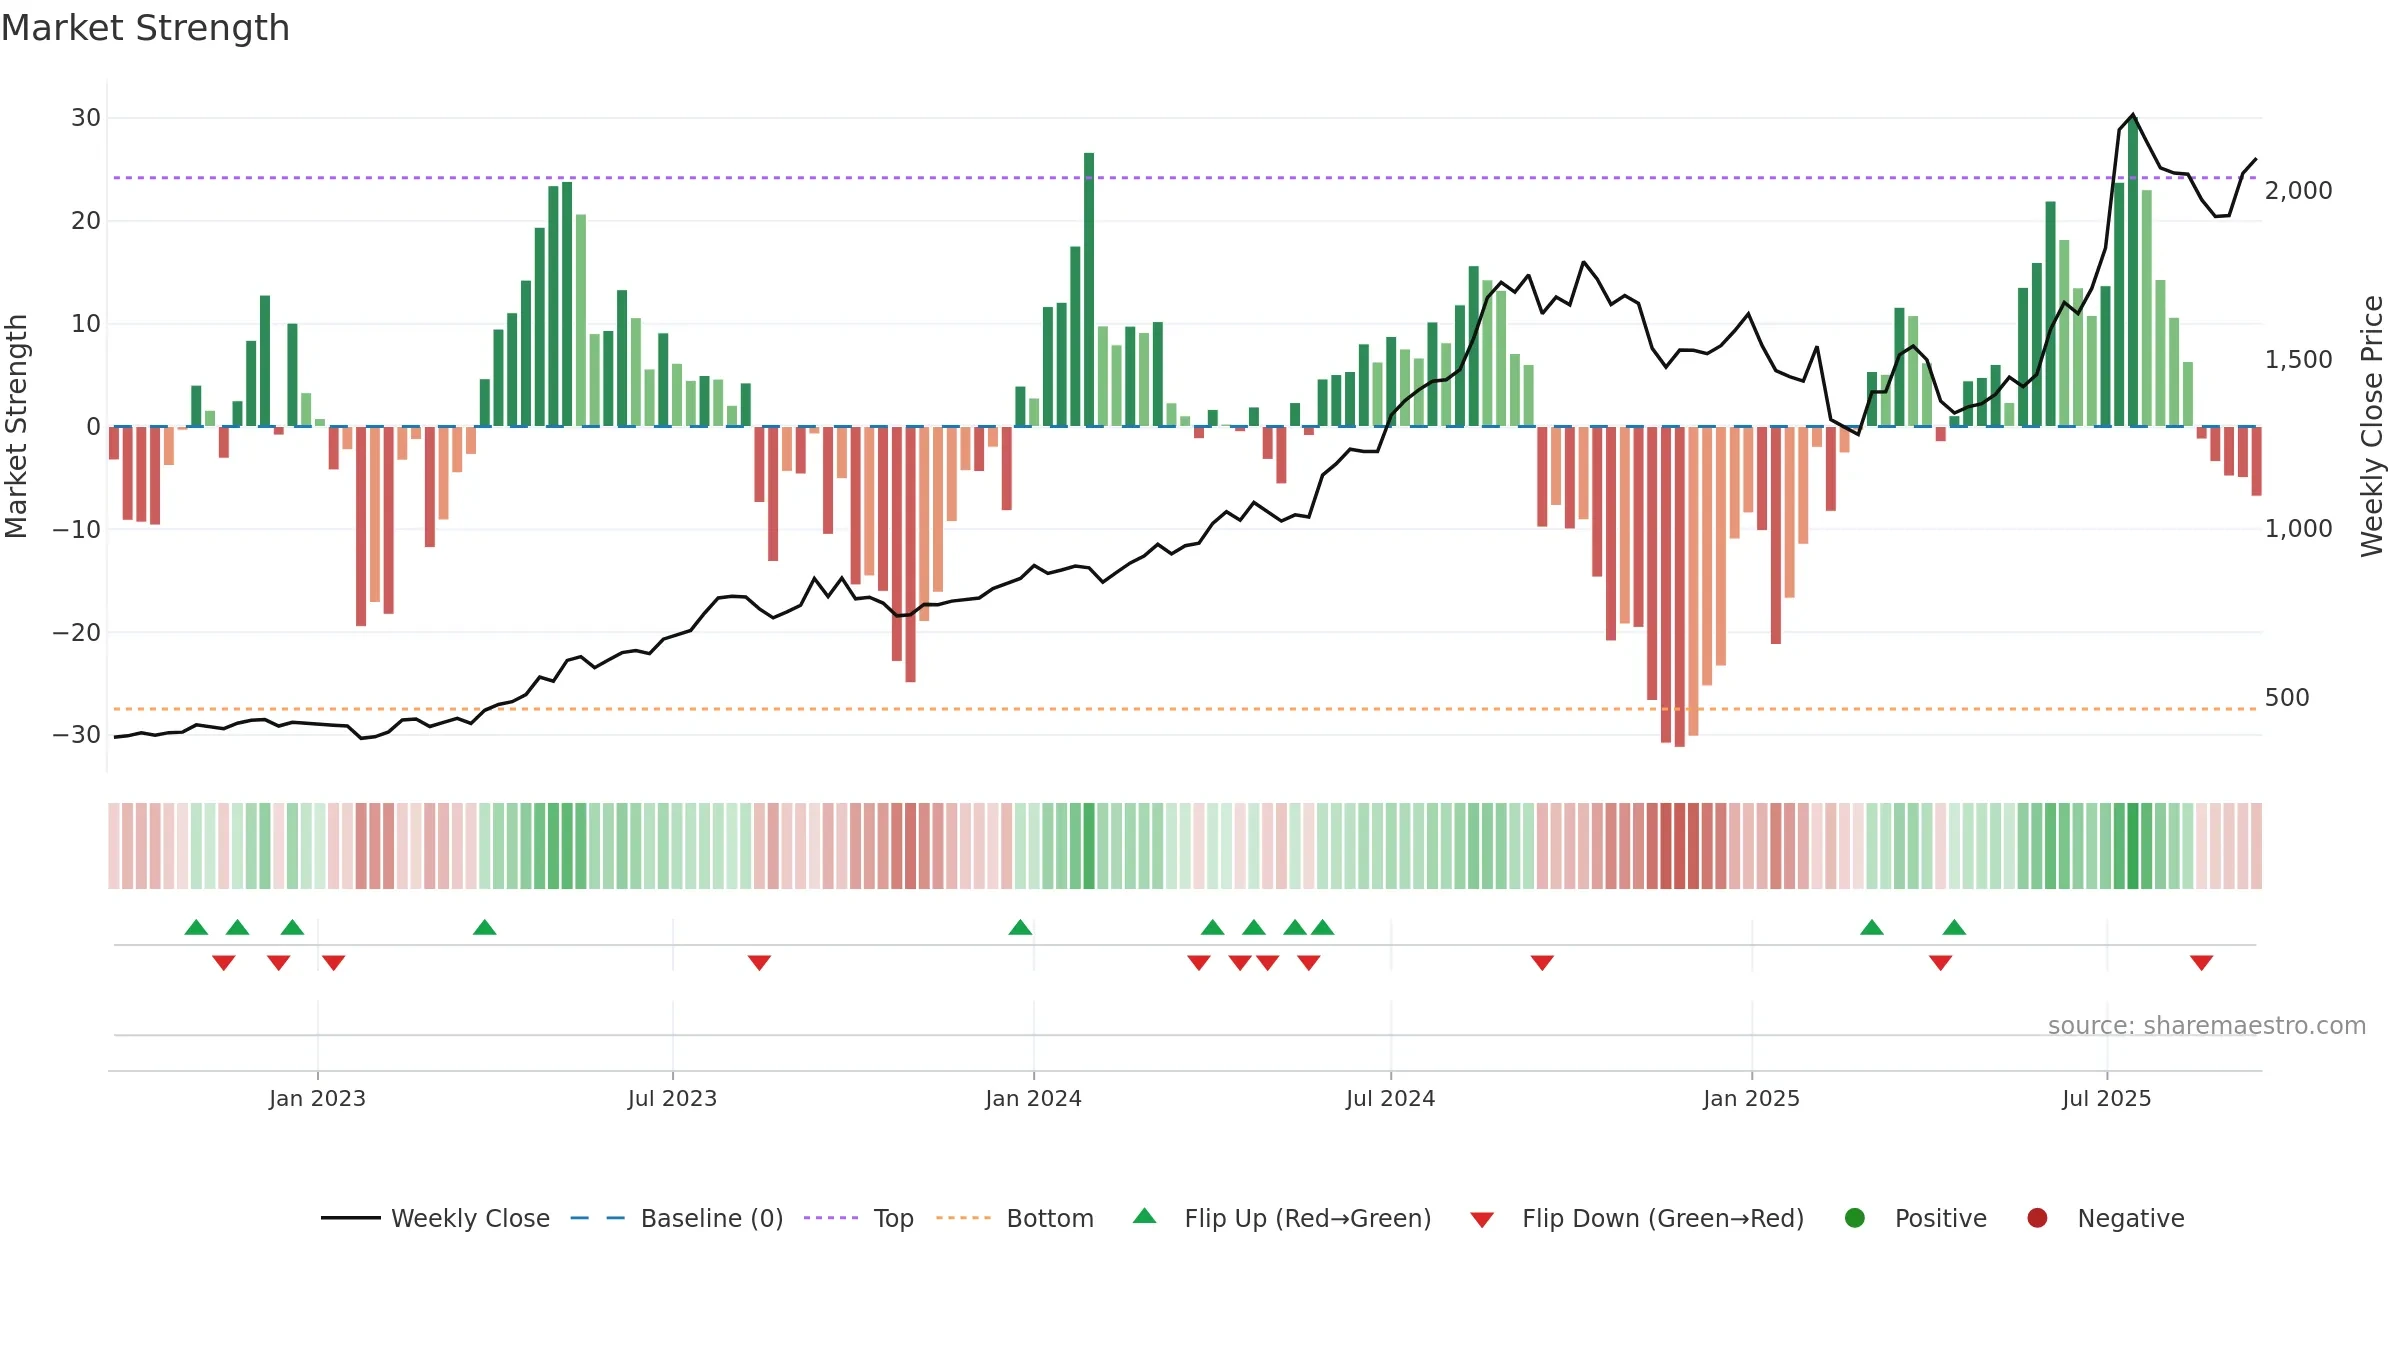Click the Market Strength chart title
This screenshot has width=2400, height=1350.
pyautogui.click(x=145, y=28)
